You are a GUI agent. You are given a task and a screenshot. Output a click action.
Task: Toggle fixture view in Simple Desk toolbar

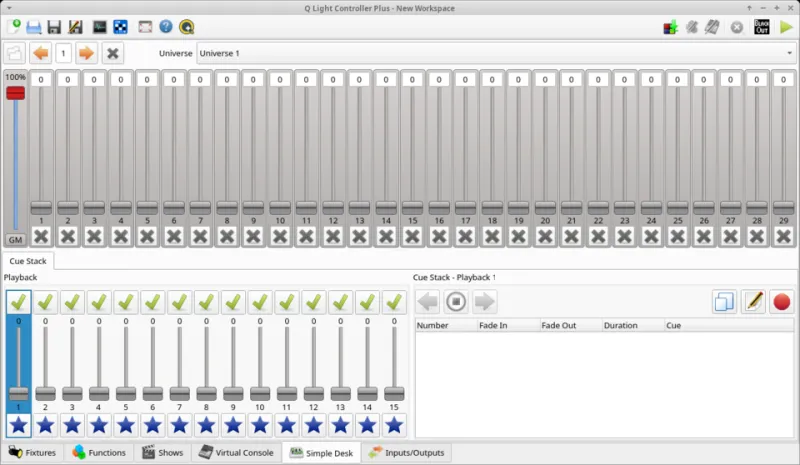coord(14,53)
